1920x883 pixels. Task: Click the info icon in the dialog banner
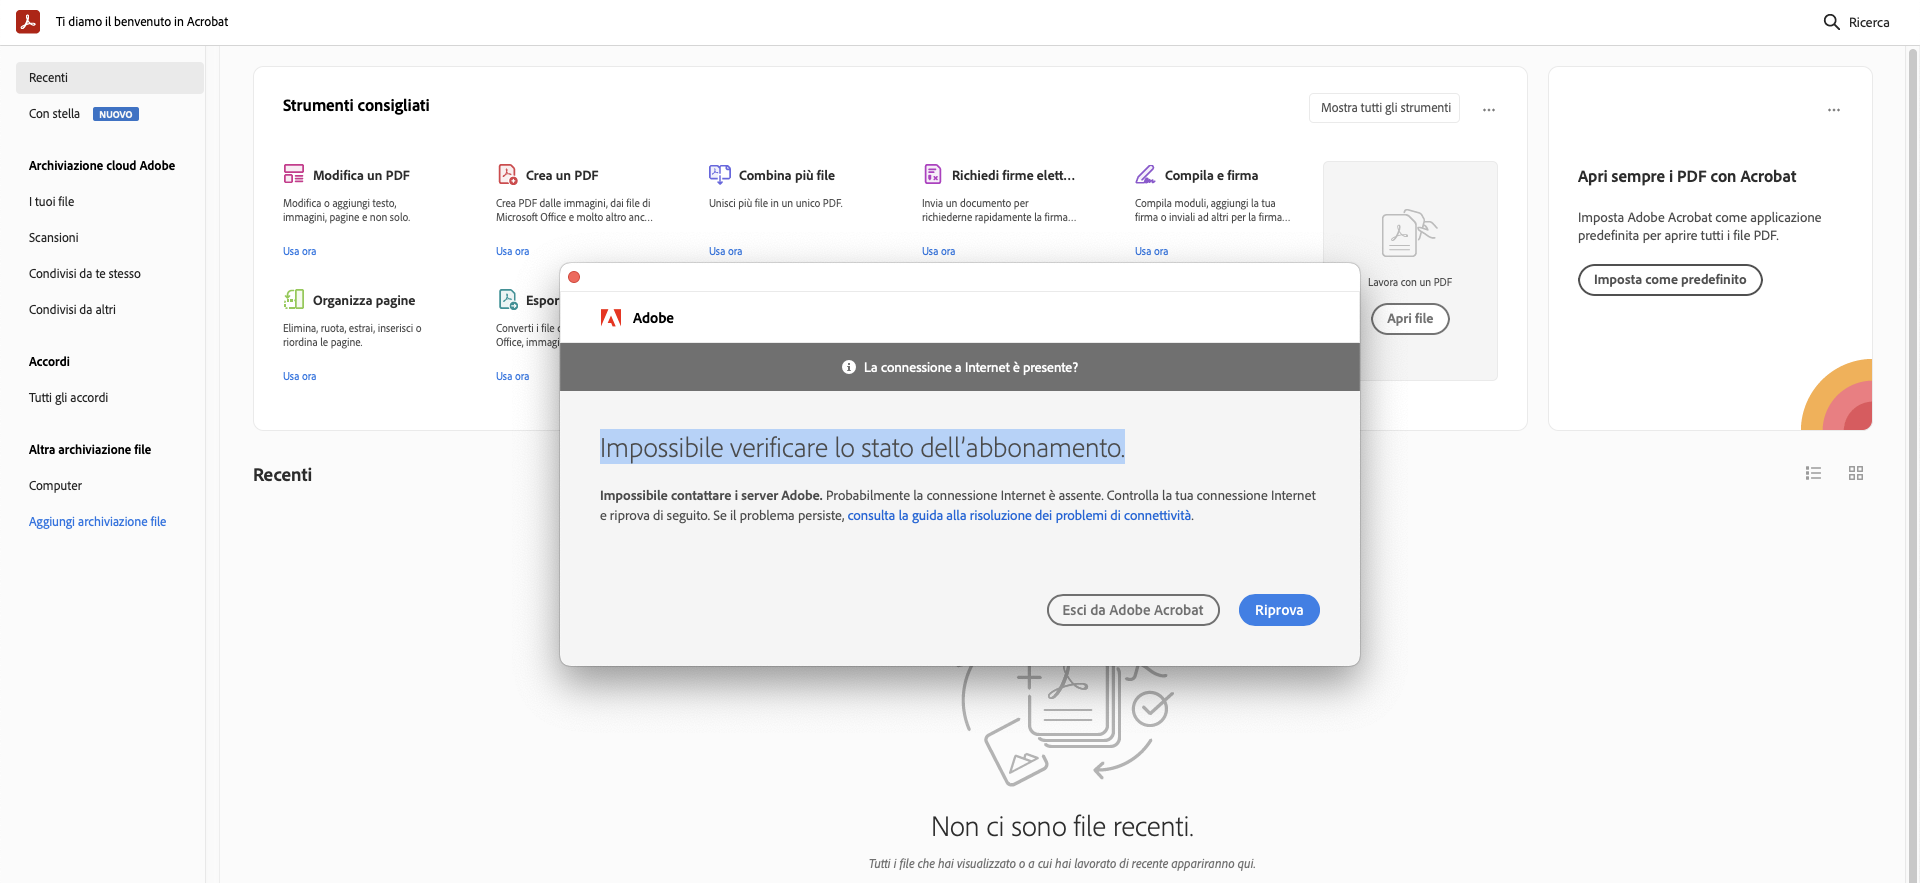[849, 367]
